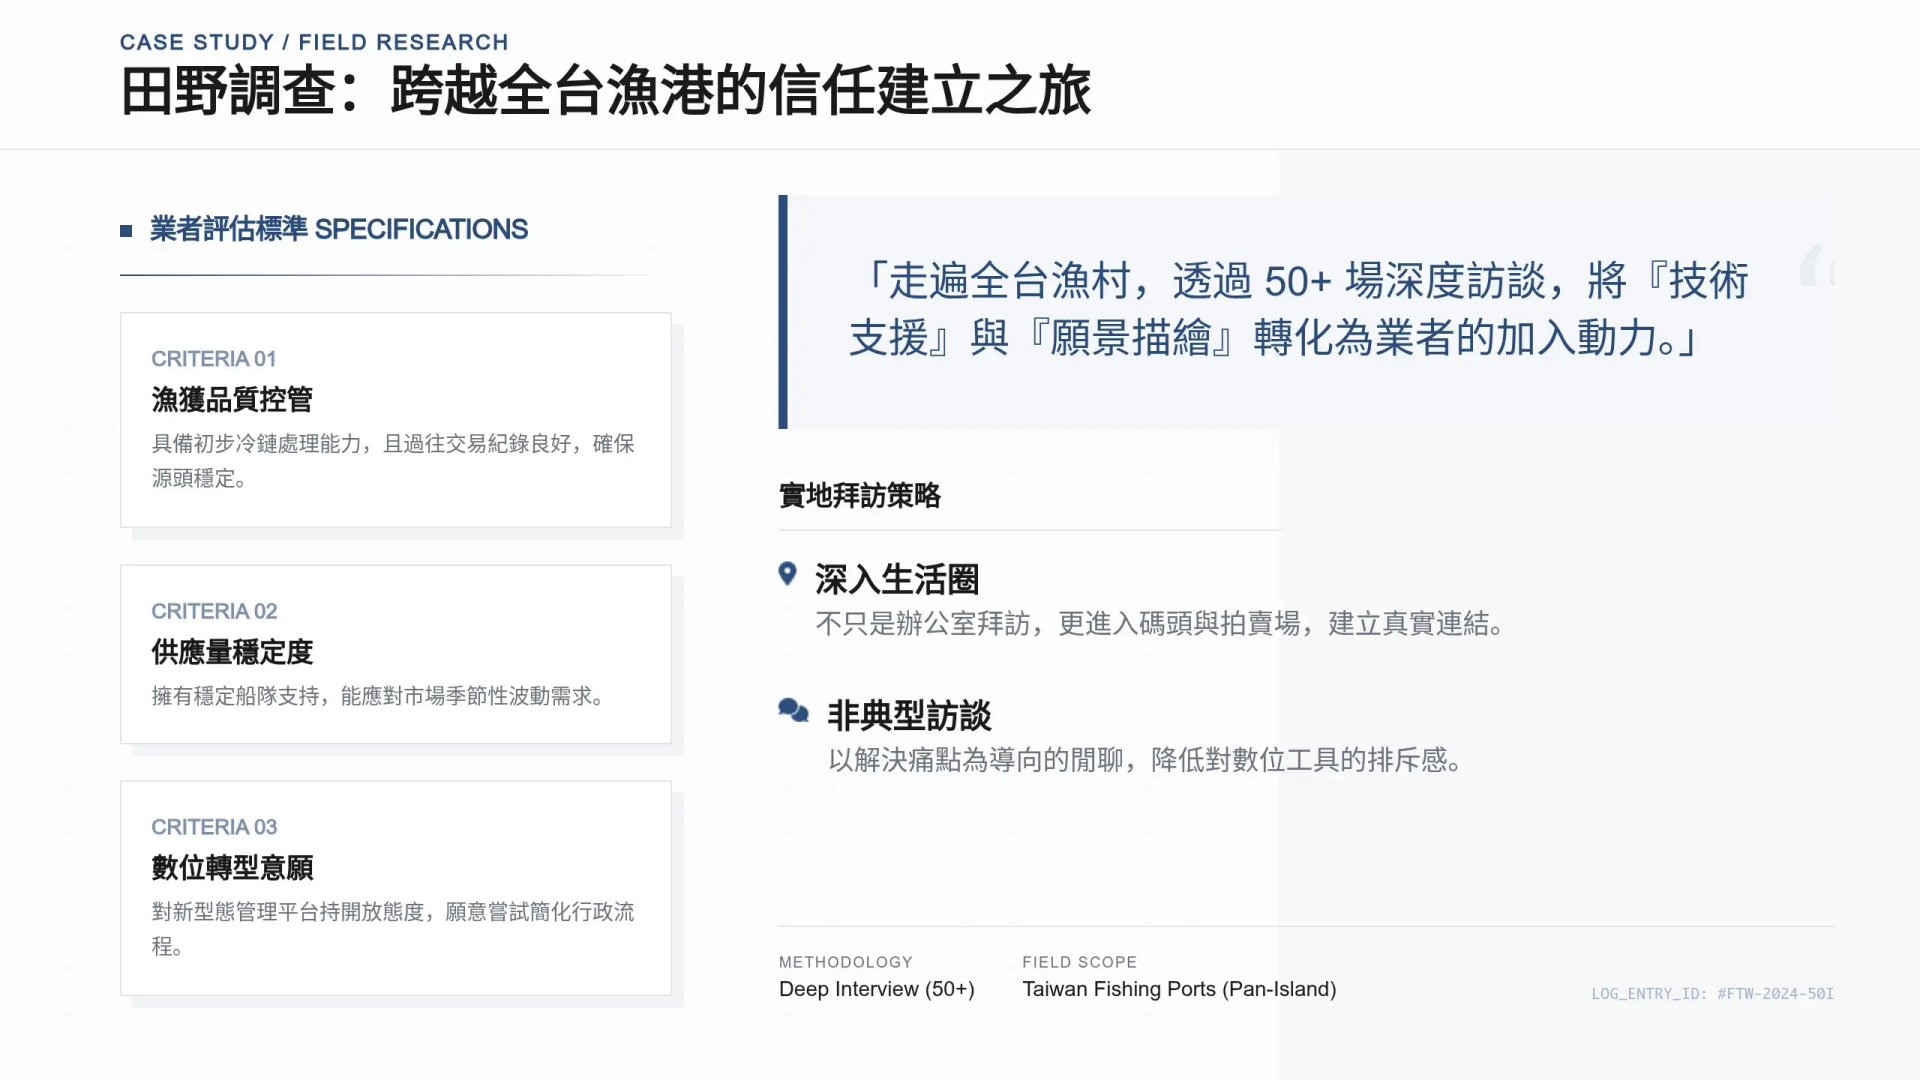Viewport: 1920px width, 1080px height.
Task: Select the CRITERIA 01 漁獲品質控管 card
Action: 395,420
